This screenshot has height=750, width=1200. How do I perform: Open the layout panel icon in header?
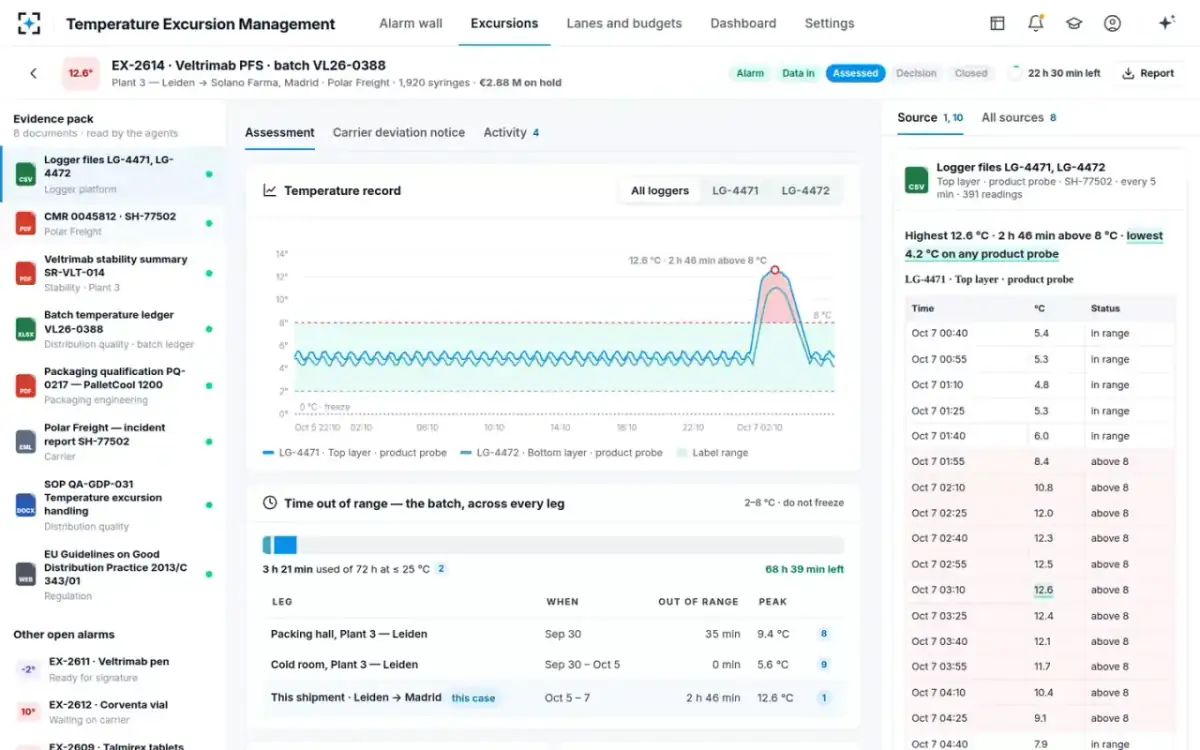tap(997, 23)
